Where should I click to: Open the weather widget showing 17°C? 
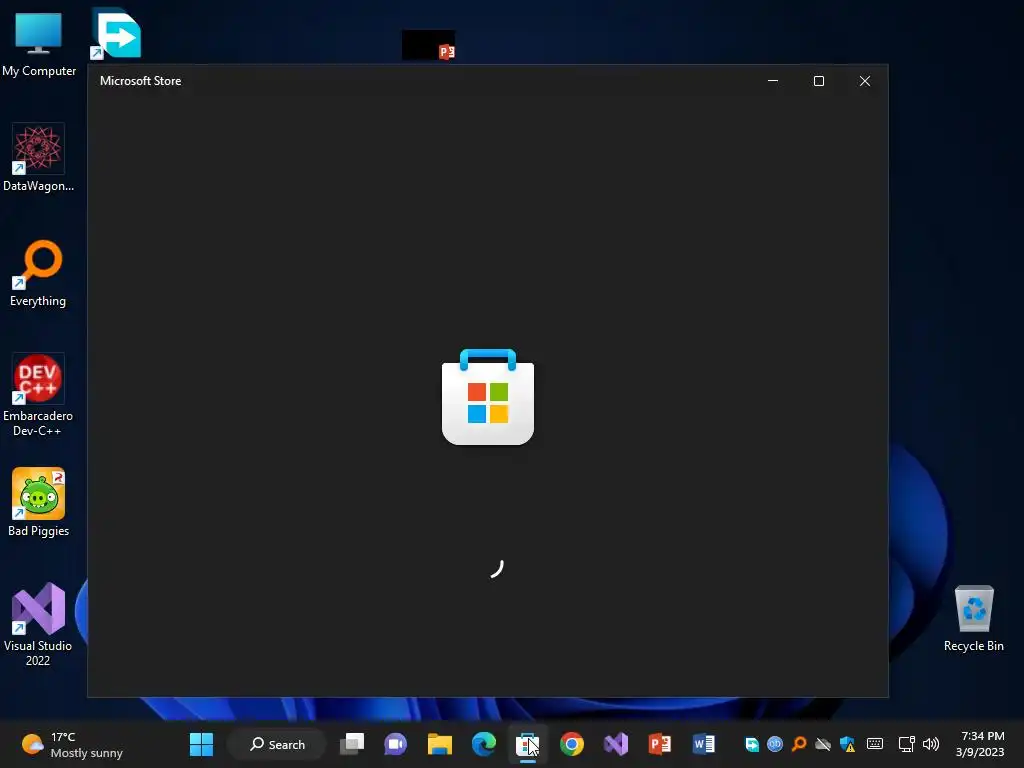(x=72, y=744)
